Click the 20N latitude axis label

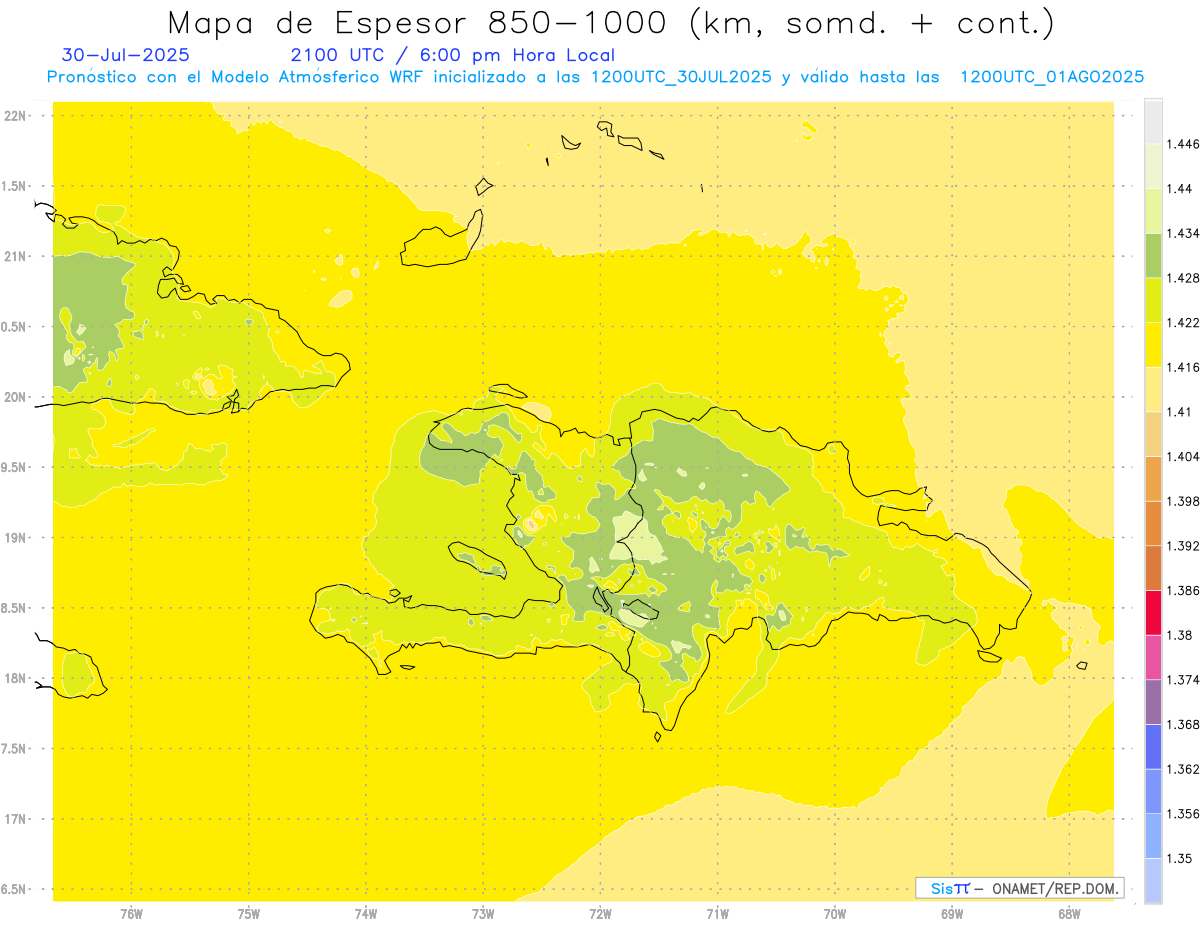(x=15, y=397)
